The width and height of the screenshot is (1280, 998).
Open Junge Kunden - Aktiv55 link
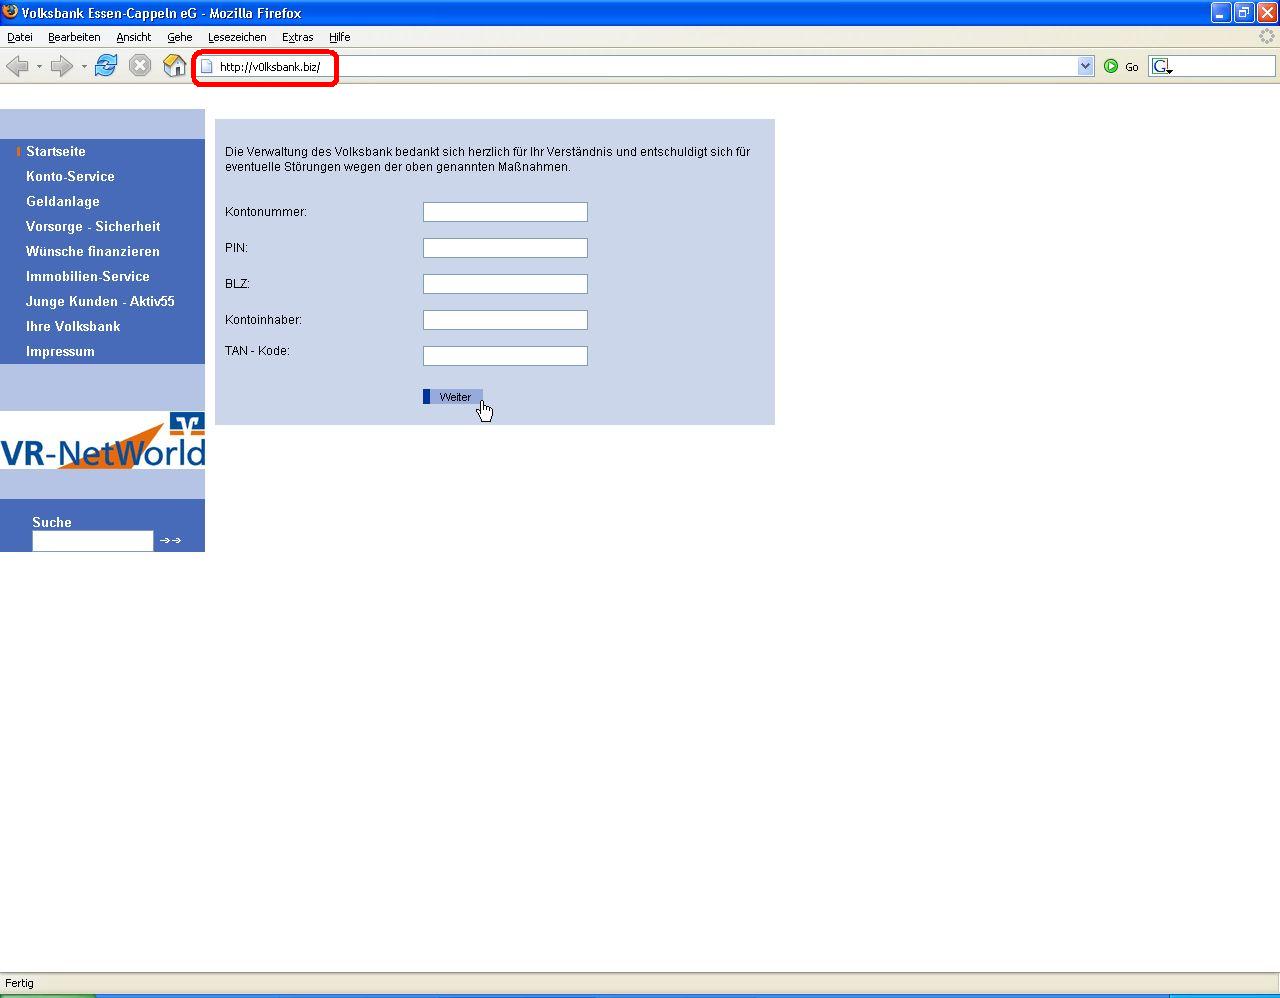100,301
